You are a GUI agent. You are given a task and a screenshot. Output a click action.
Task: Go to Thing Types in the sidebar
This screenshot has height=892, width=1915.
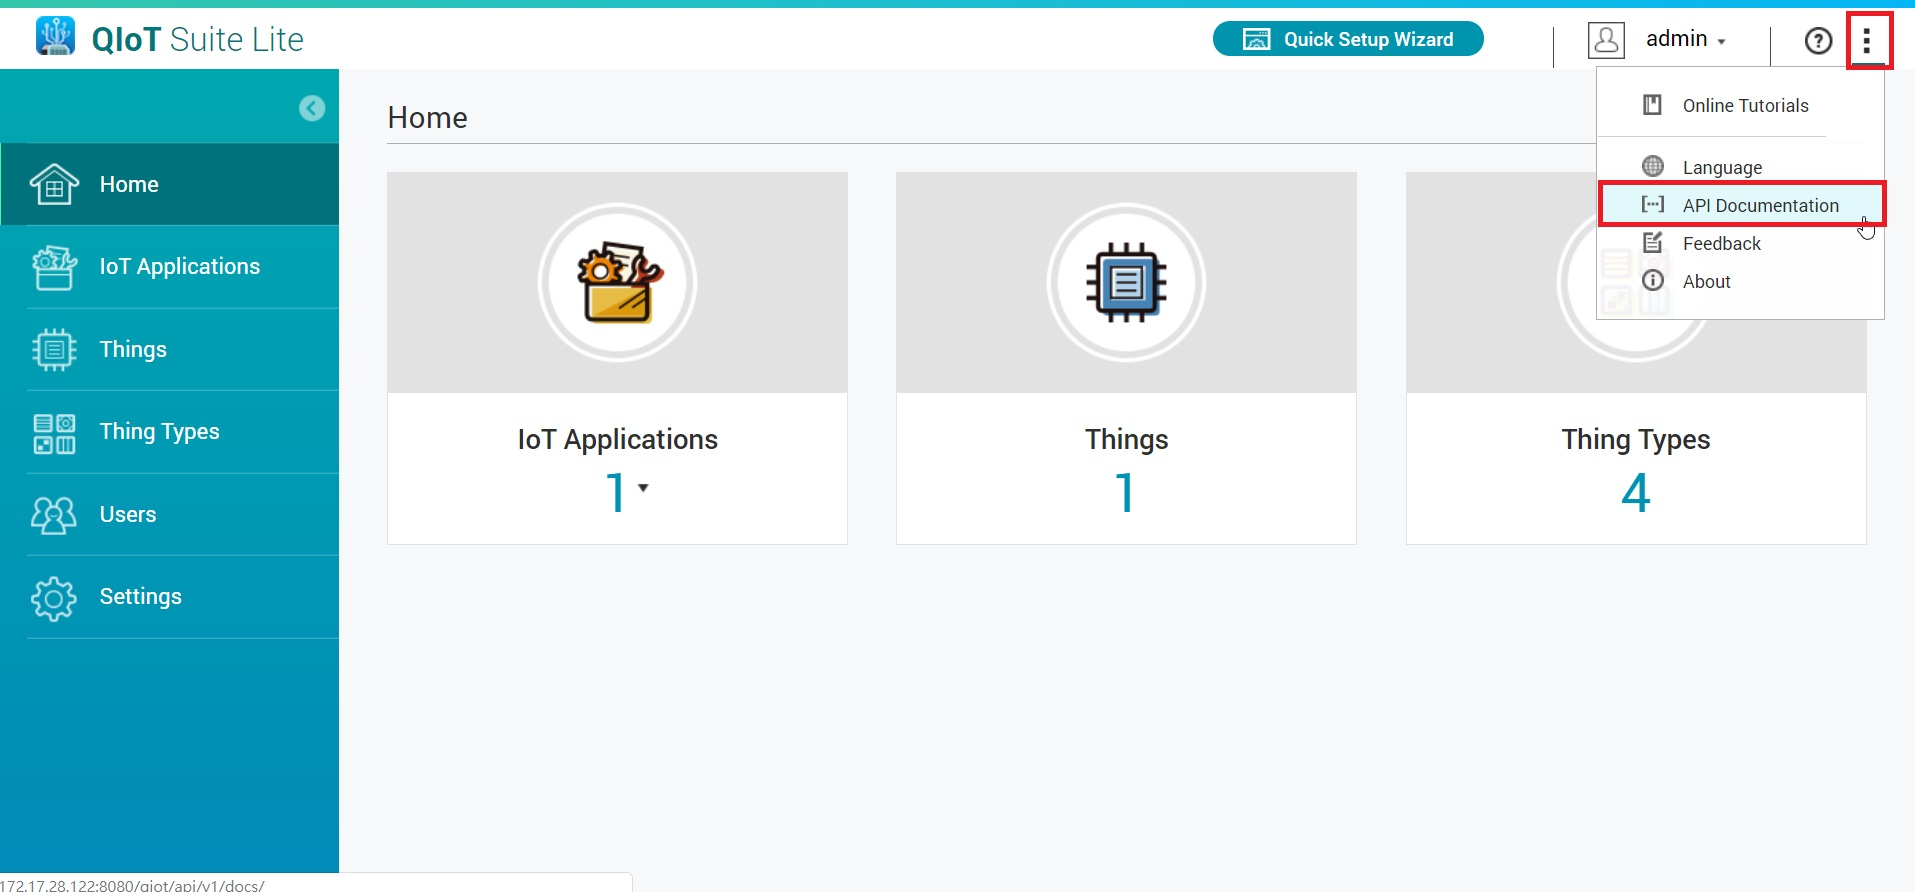point(159,432)
